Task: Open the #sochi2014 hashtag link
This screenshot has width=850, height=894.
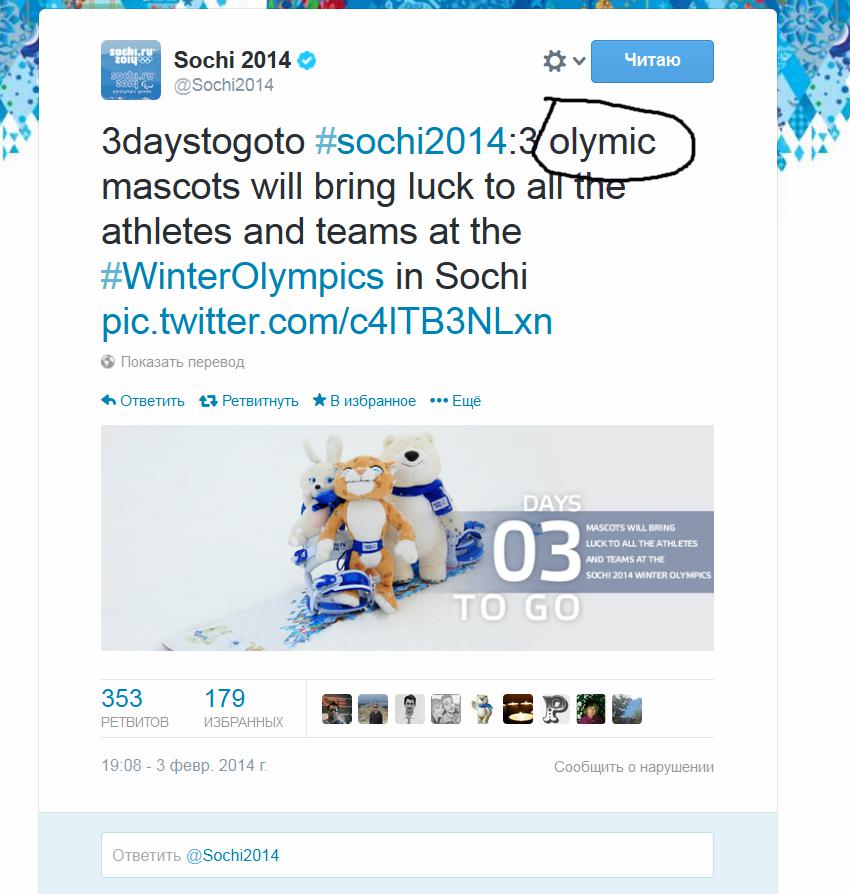Action: click(x=410, y=141)
